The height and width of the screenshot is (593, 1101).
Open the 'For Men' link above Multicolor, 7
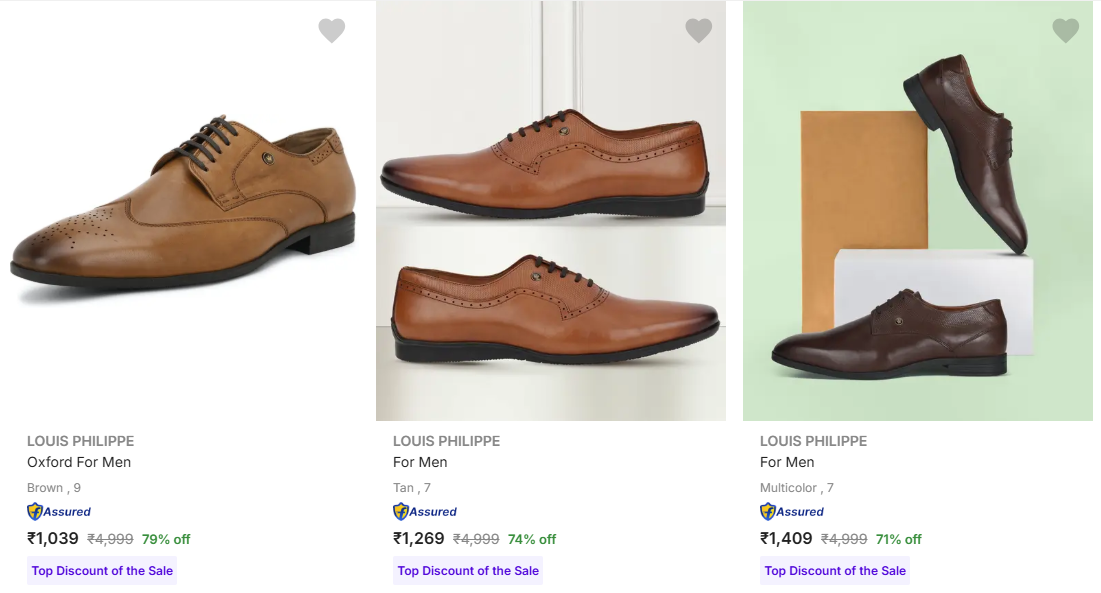point(787,462)
